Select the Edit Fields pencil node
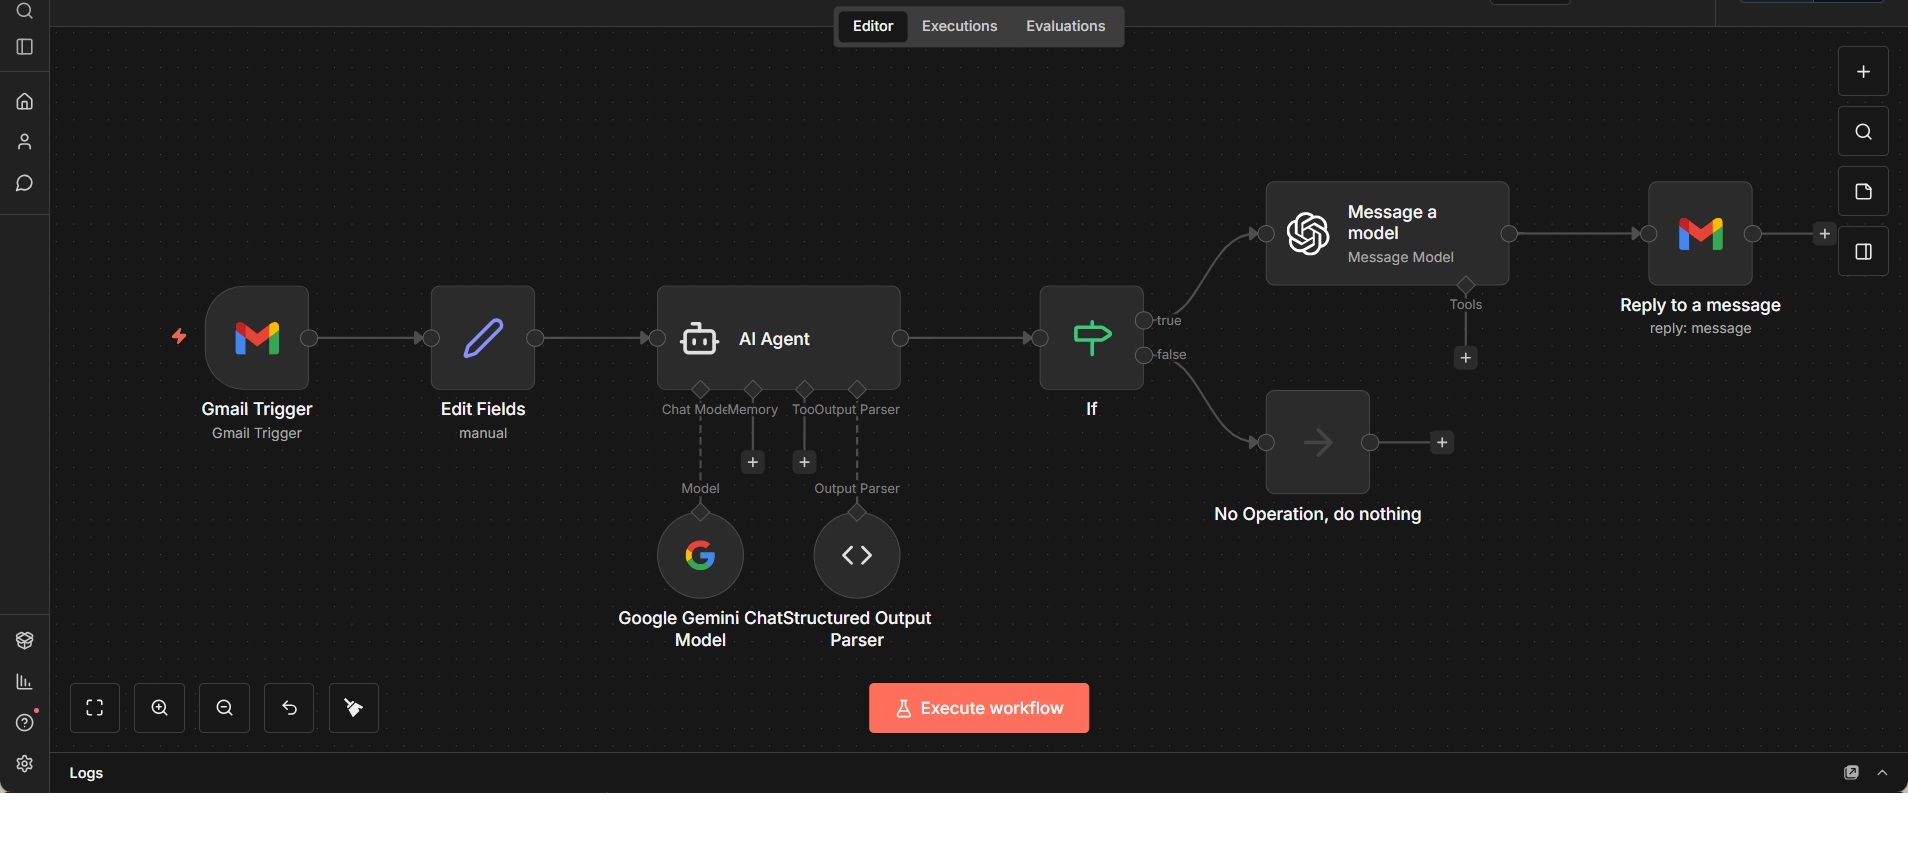This screenshot has width=1908, height=842. tap(483, 338)
